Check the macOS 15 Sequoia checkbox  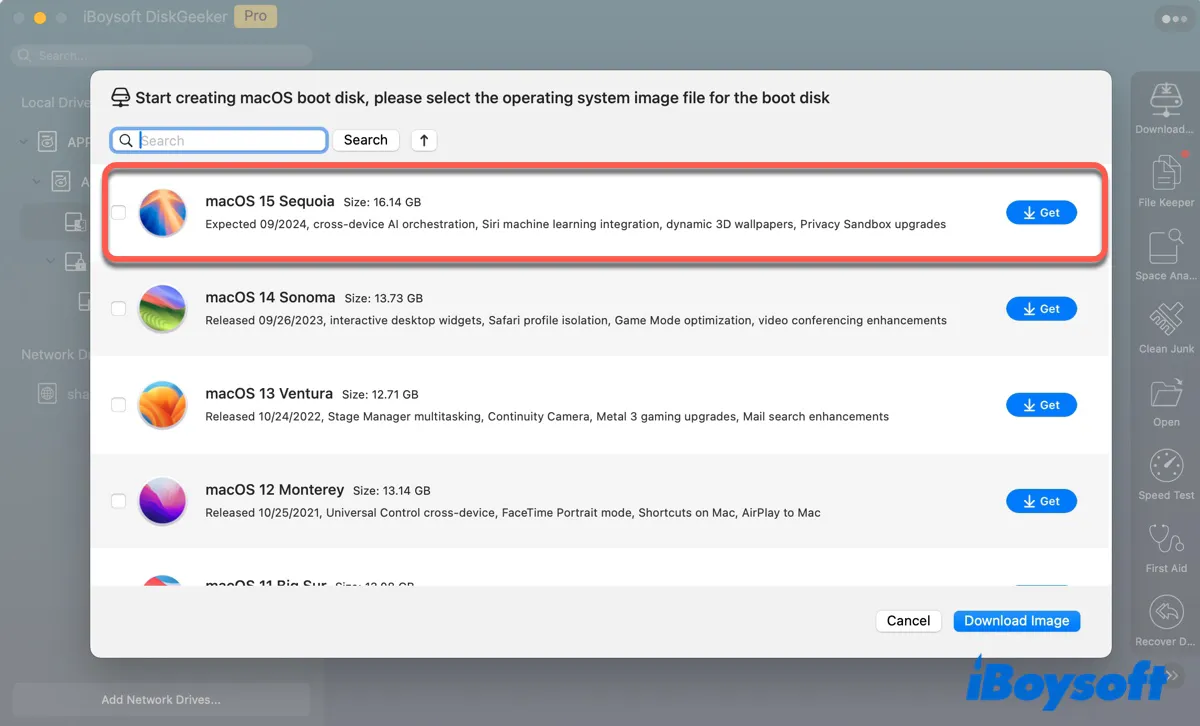[x=118, y=212]
